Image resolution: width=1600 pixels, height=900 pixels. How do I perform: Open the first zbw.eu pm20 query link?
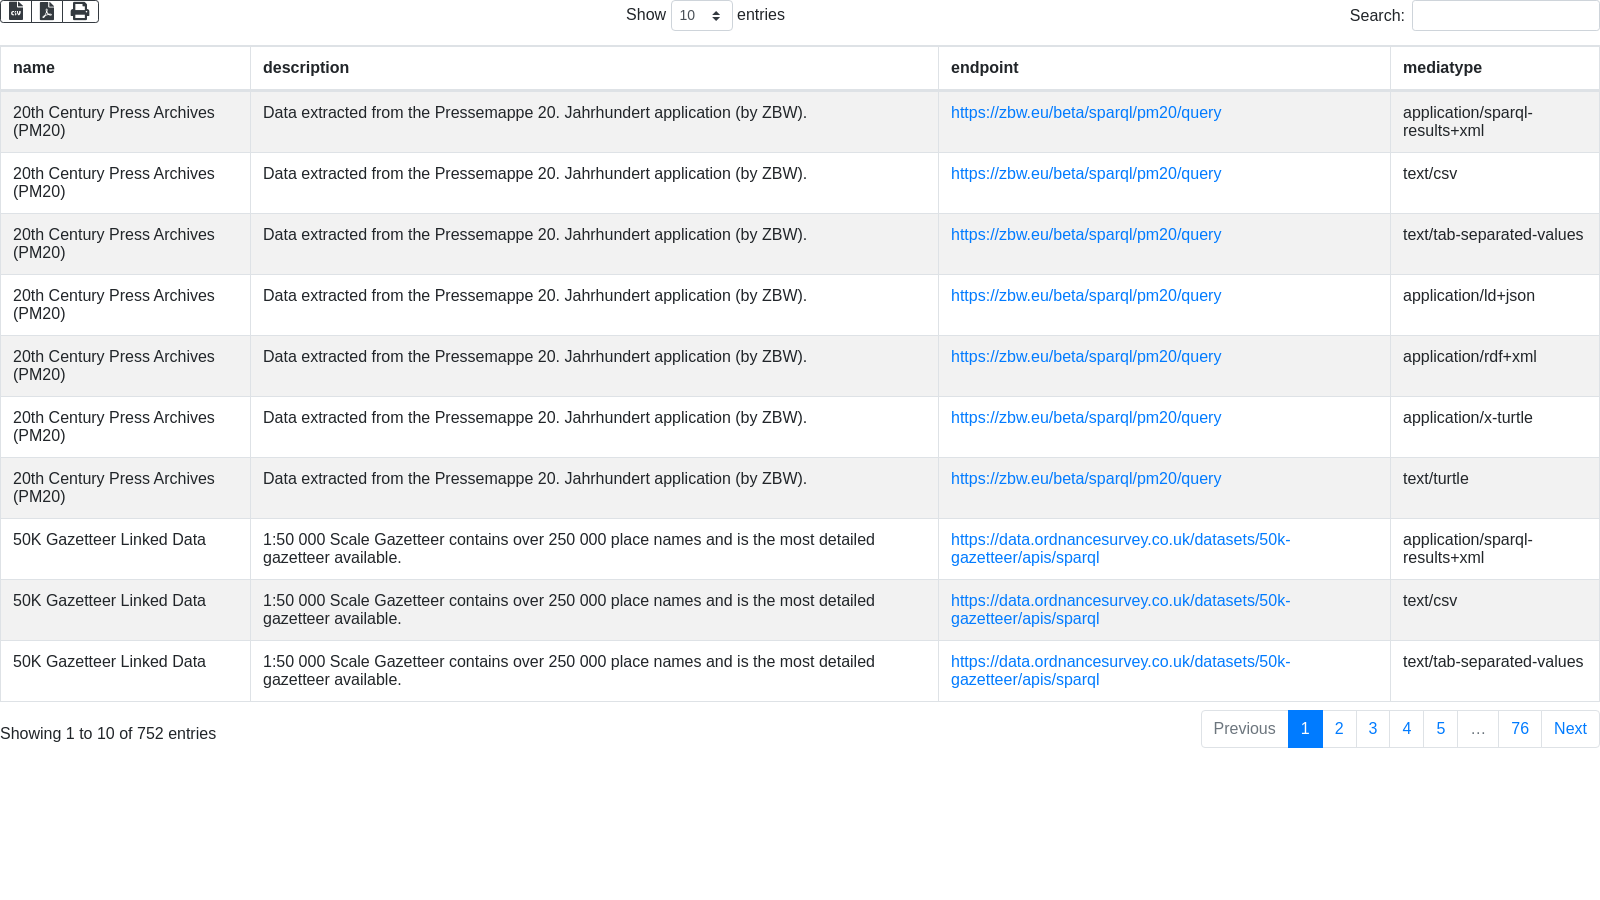coord(1085,113)
